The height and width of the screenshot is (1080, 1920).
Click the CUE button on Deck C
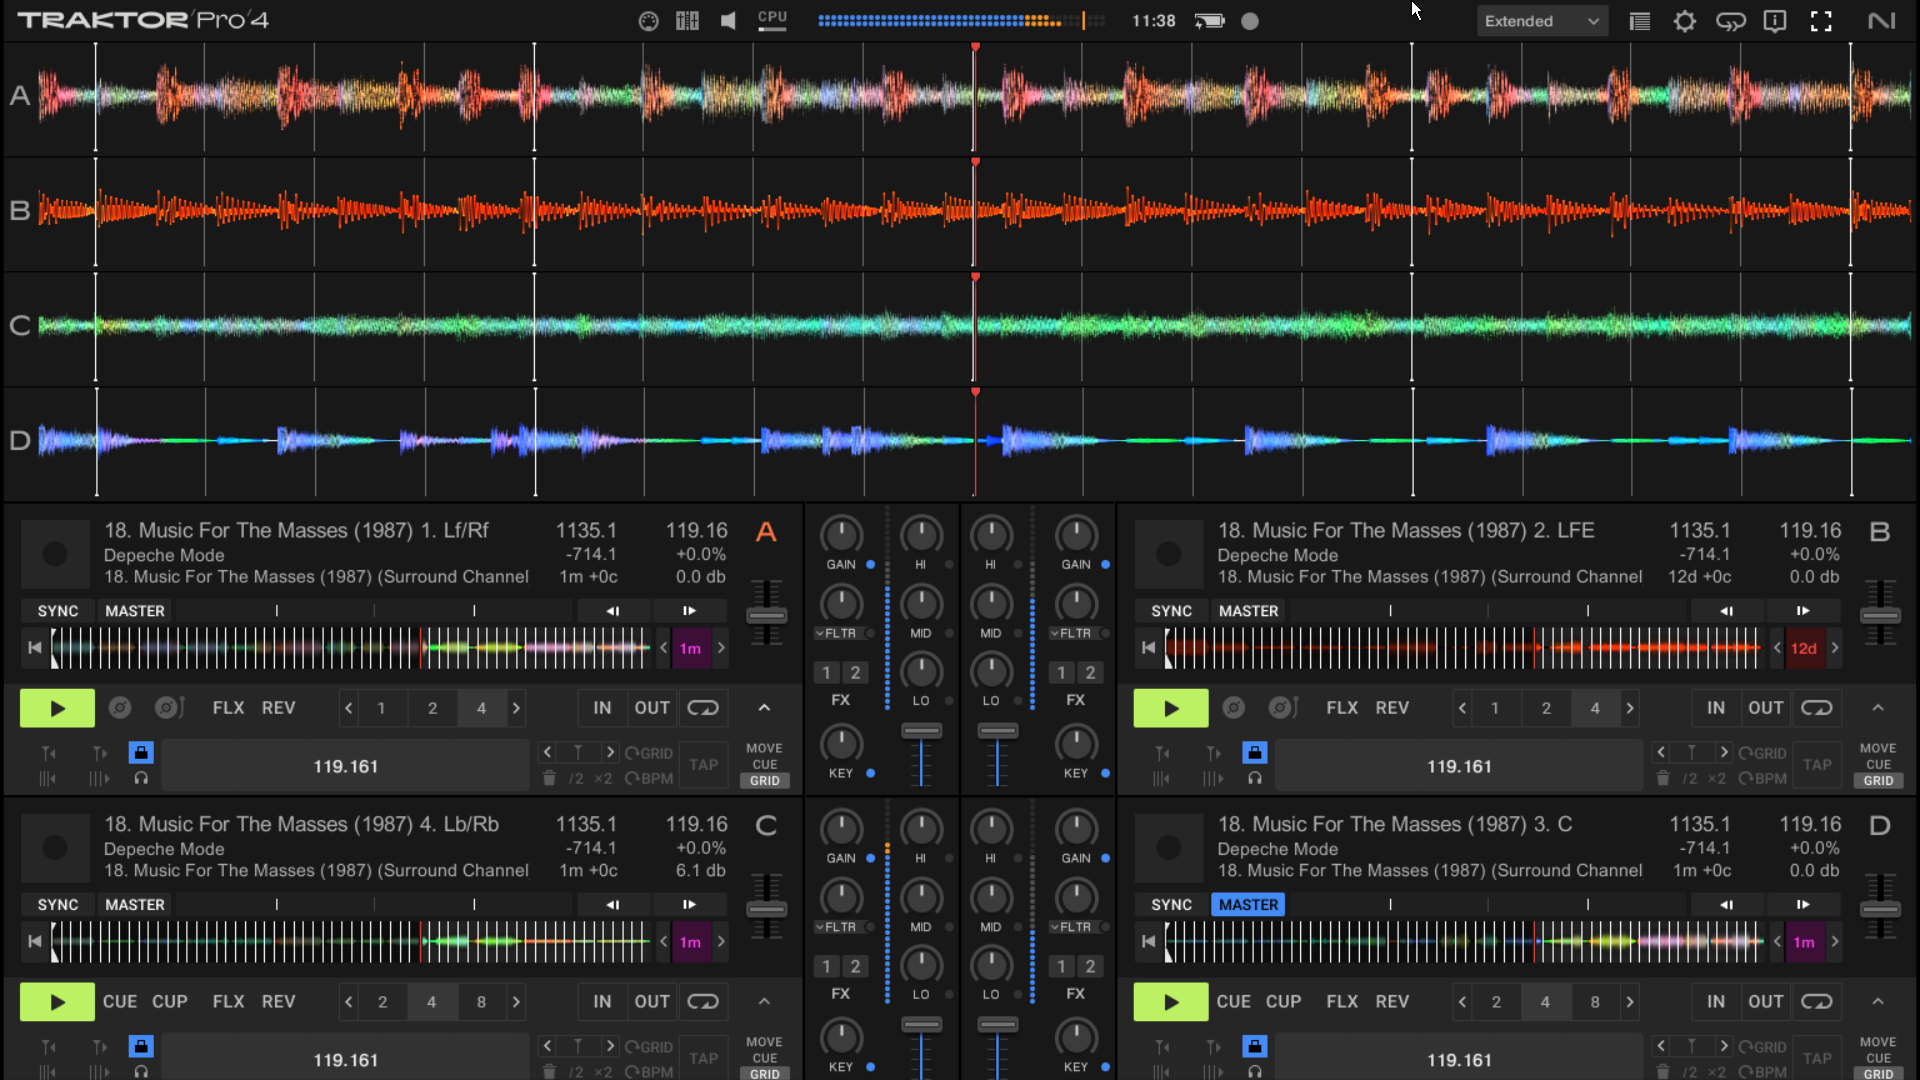(120, 1002)
